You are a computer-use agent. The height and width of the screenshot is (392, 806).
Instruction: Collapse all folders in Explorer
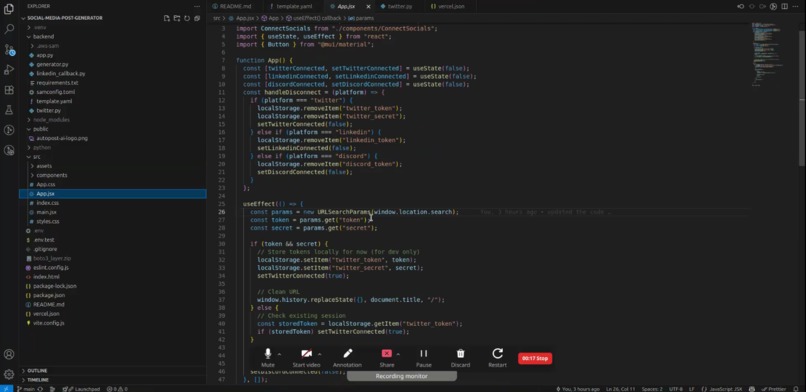(x=196, y=18)
